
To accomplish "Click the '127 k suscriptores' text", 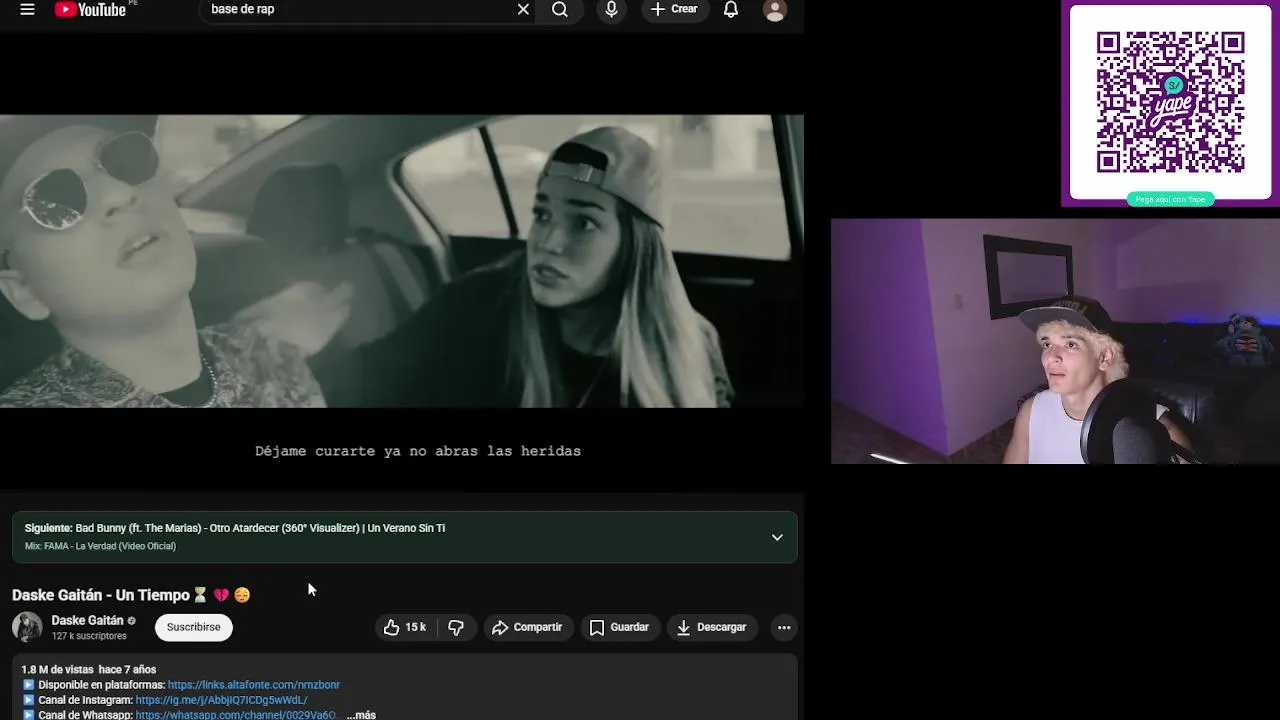I will [x=89, y=636].
